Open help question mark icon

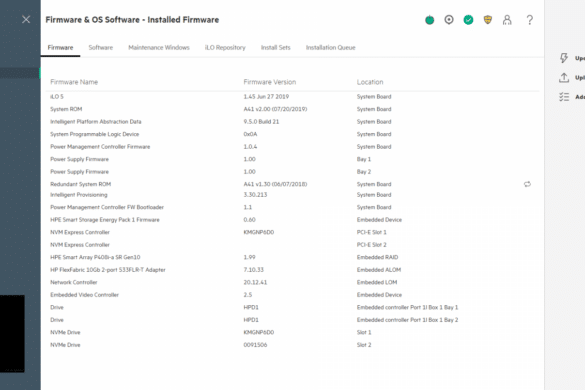[529, 20]
